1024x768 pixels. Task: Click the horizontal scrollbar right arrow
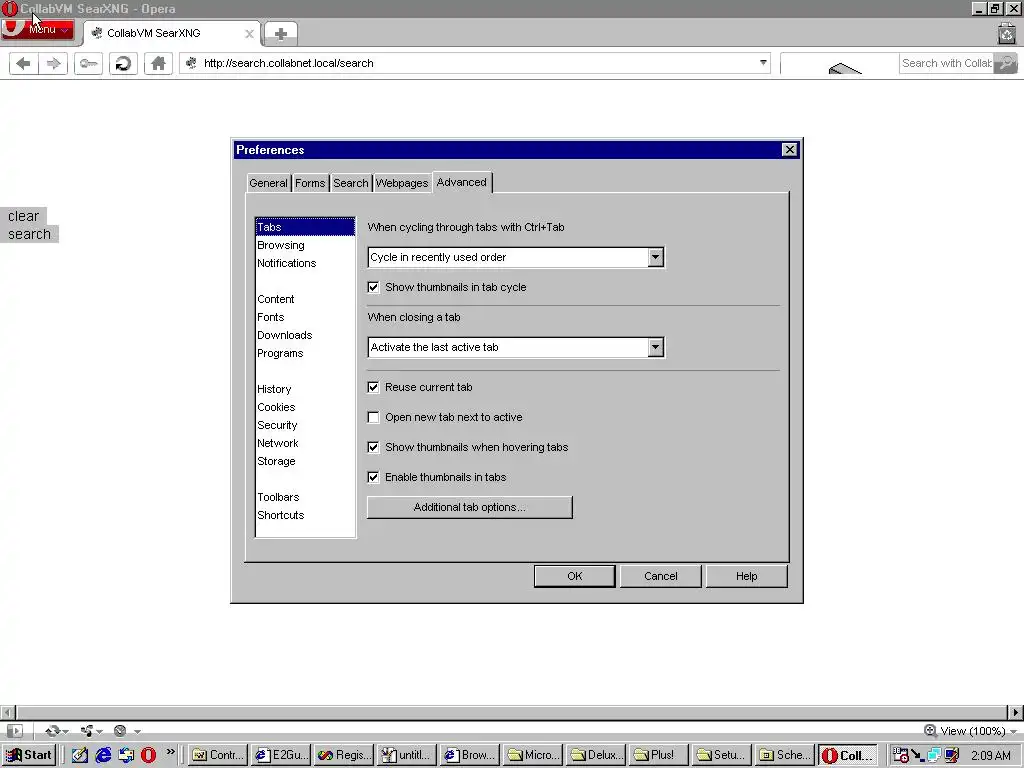tap(1016, 712)
